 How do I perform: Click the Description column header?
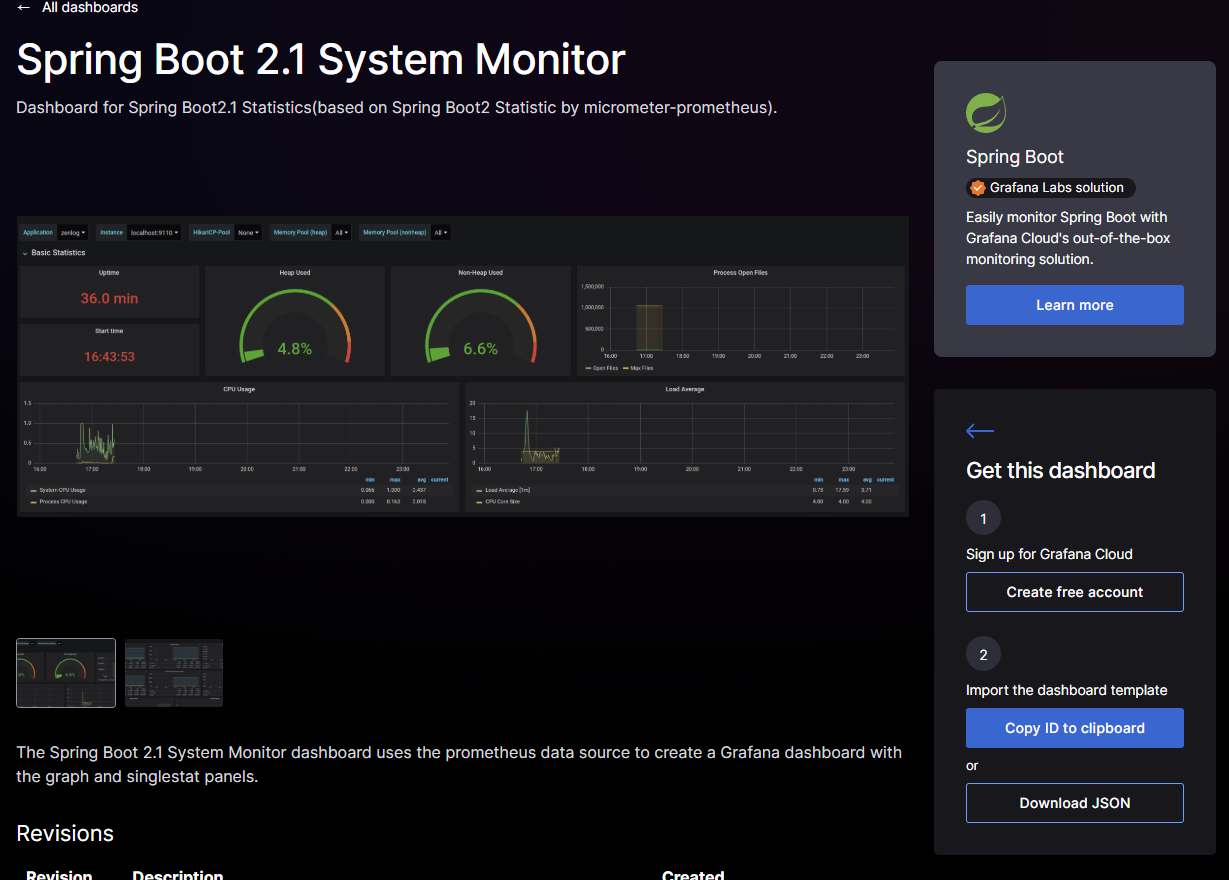[178, 875]
